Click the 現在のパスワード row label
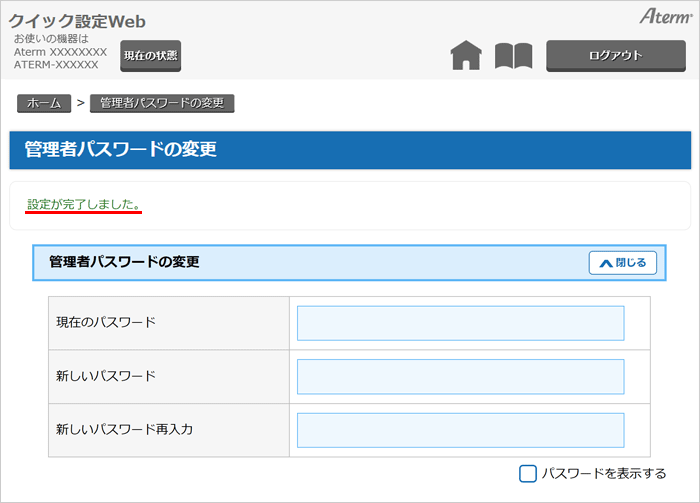 (106, 322)
